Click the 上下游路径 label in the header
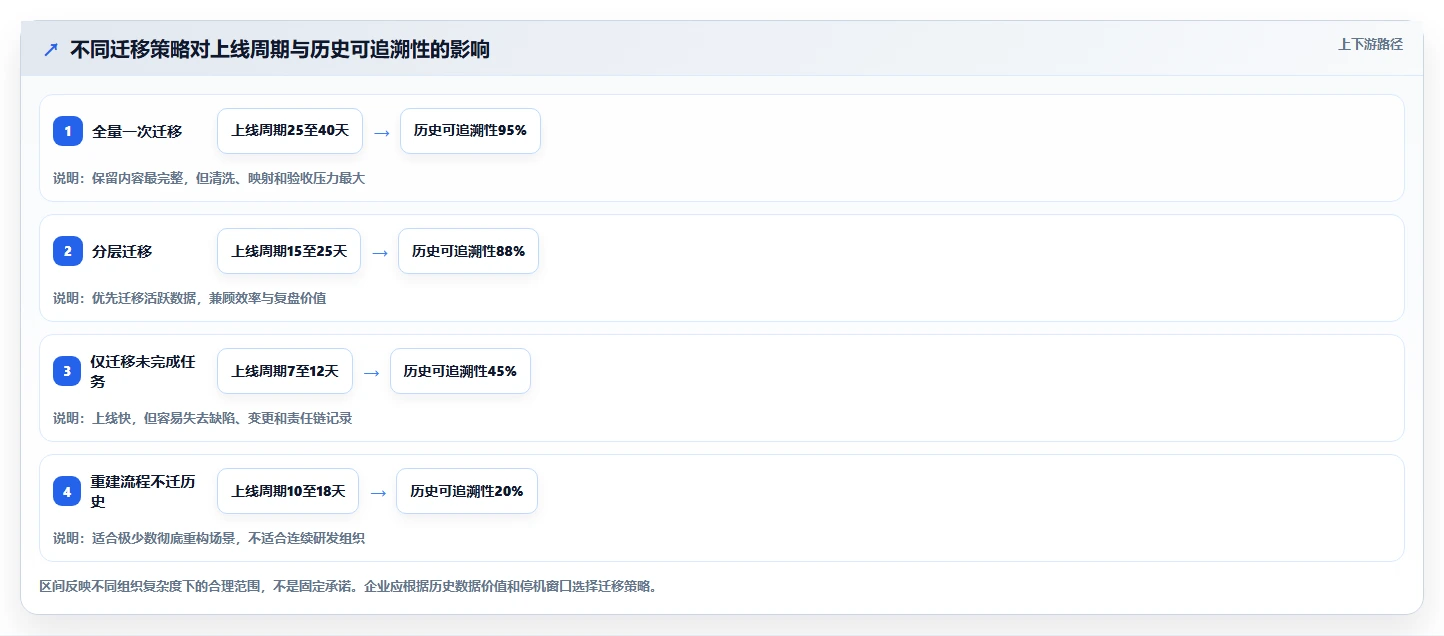 click(1370, 44)
